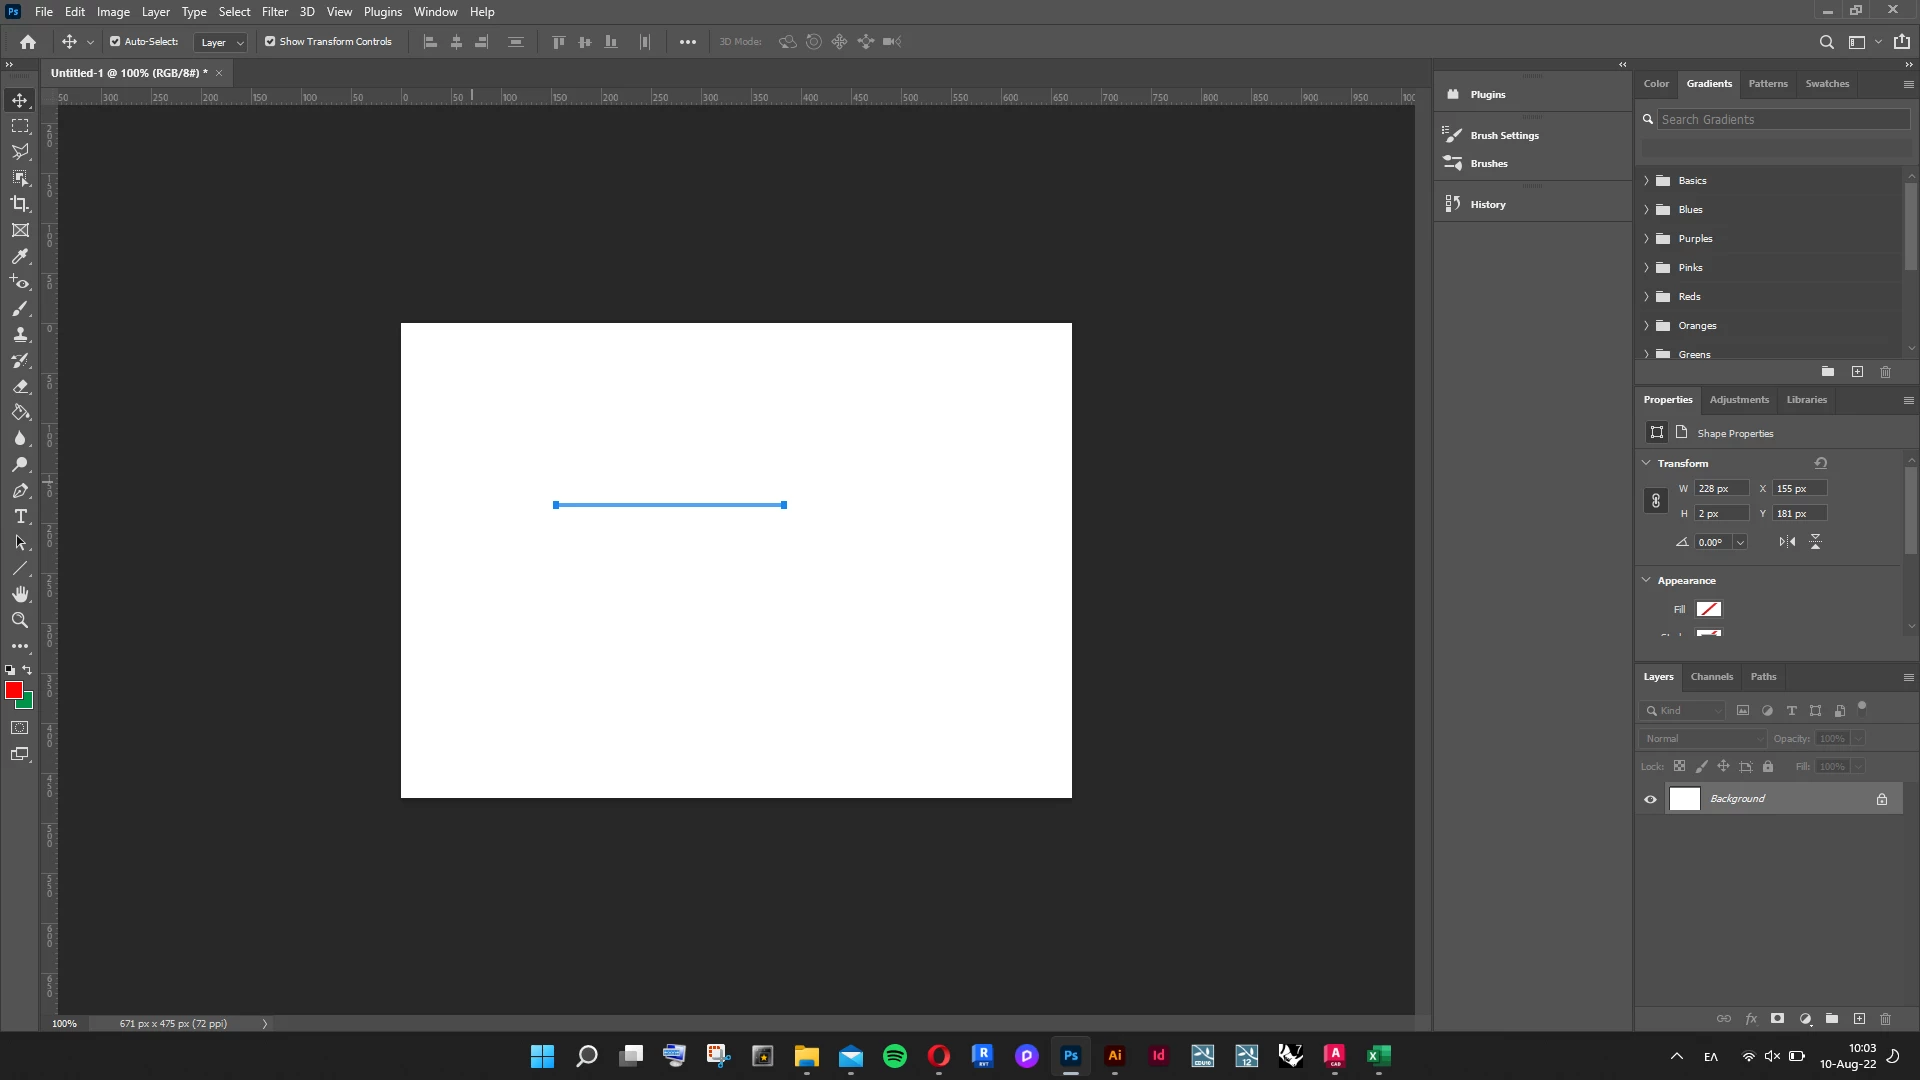Select the Eraser tool
This screenshot has height=1080, width=1920.
[x=20, y=387]
